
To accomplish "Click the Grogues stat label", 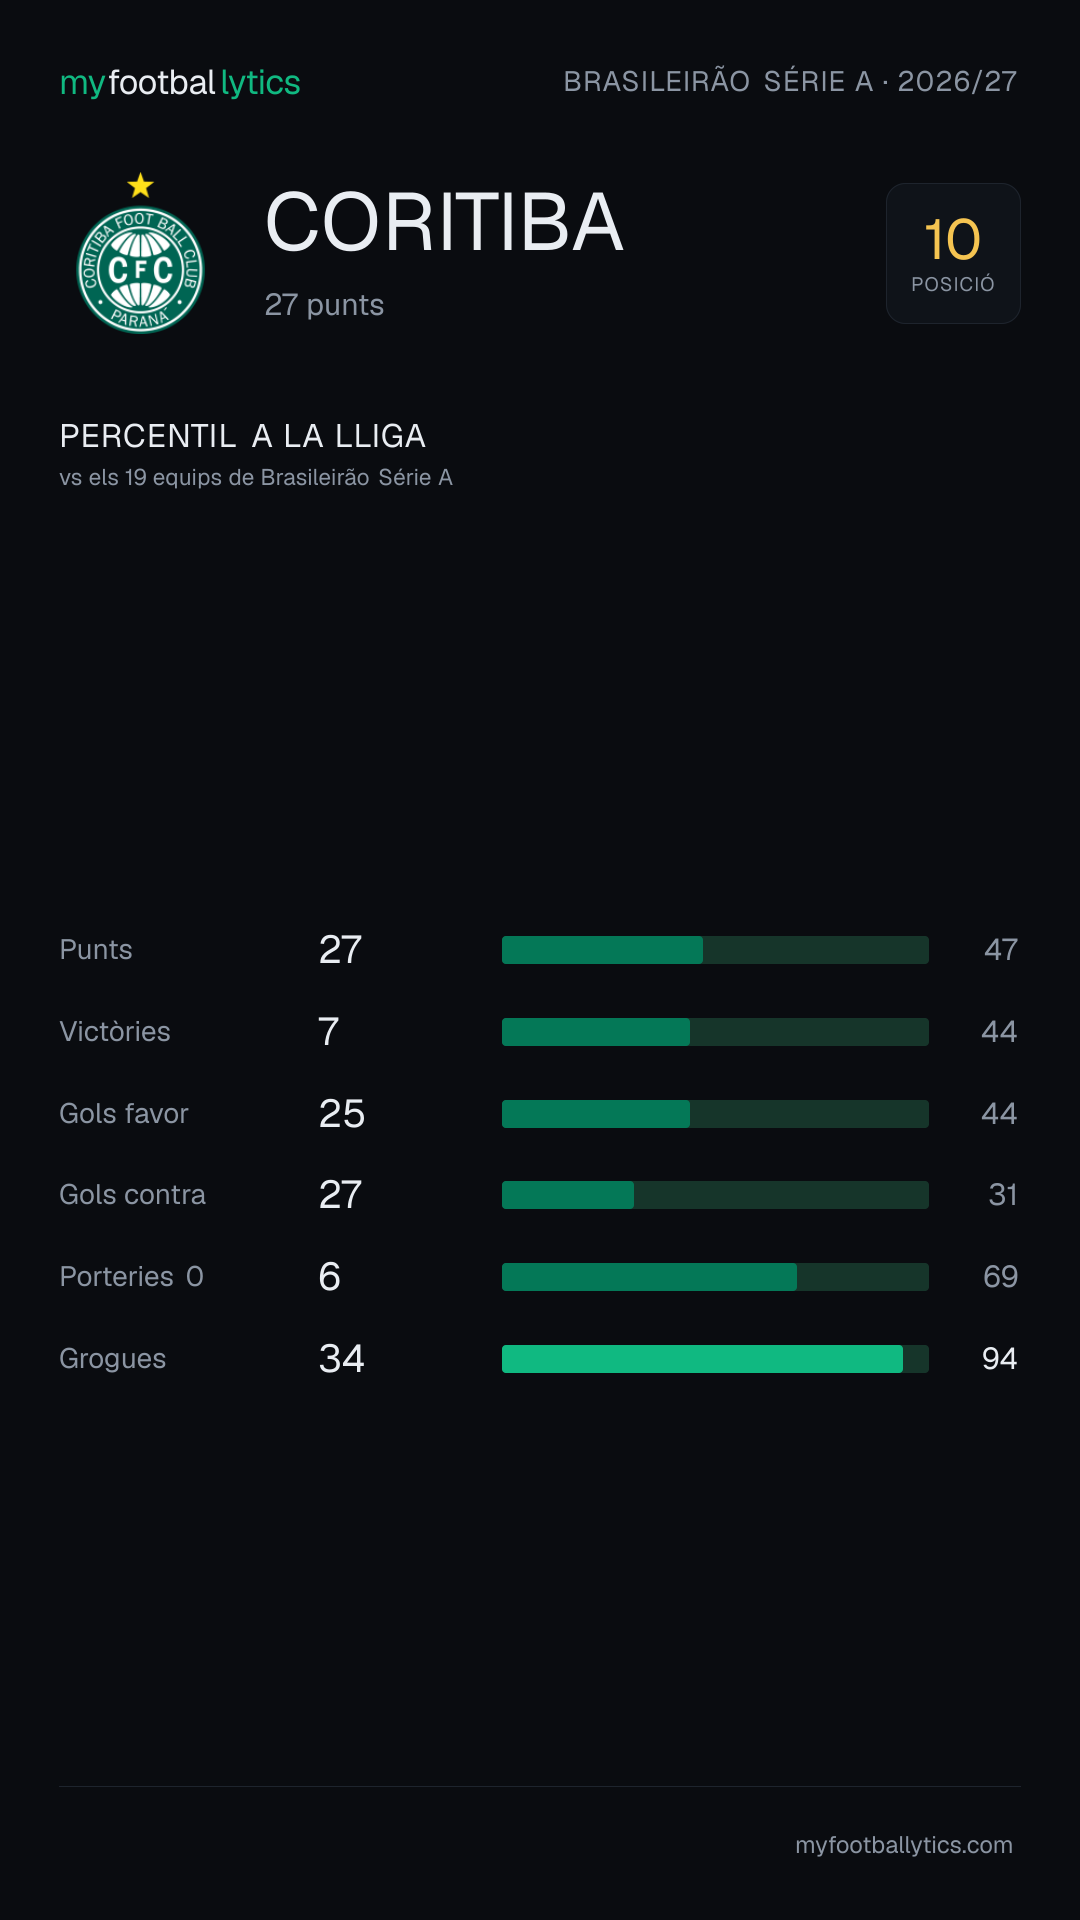I will tap(113, 1359).
